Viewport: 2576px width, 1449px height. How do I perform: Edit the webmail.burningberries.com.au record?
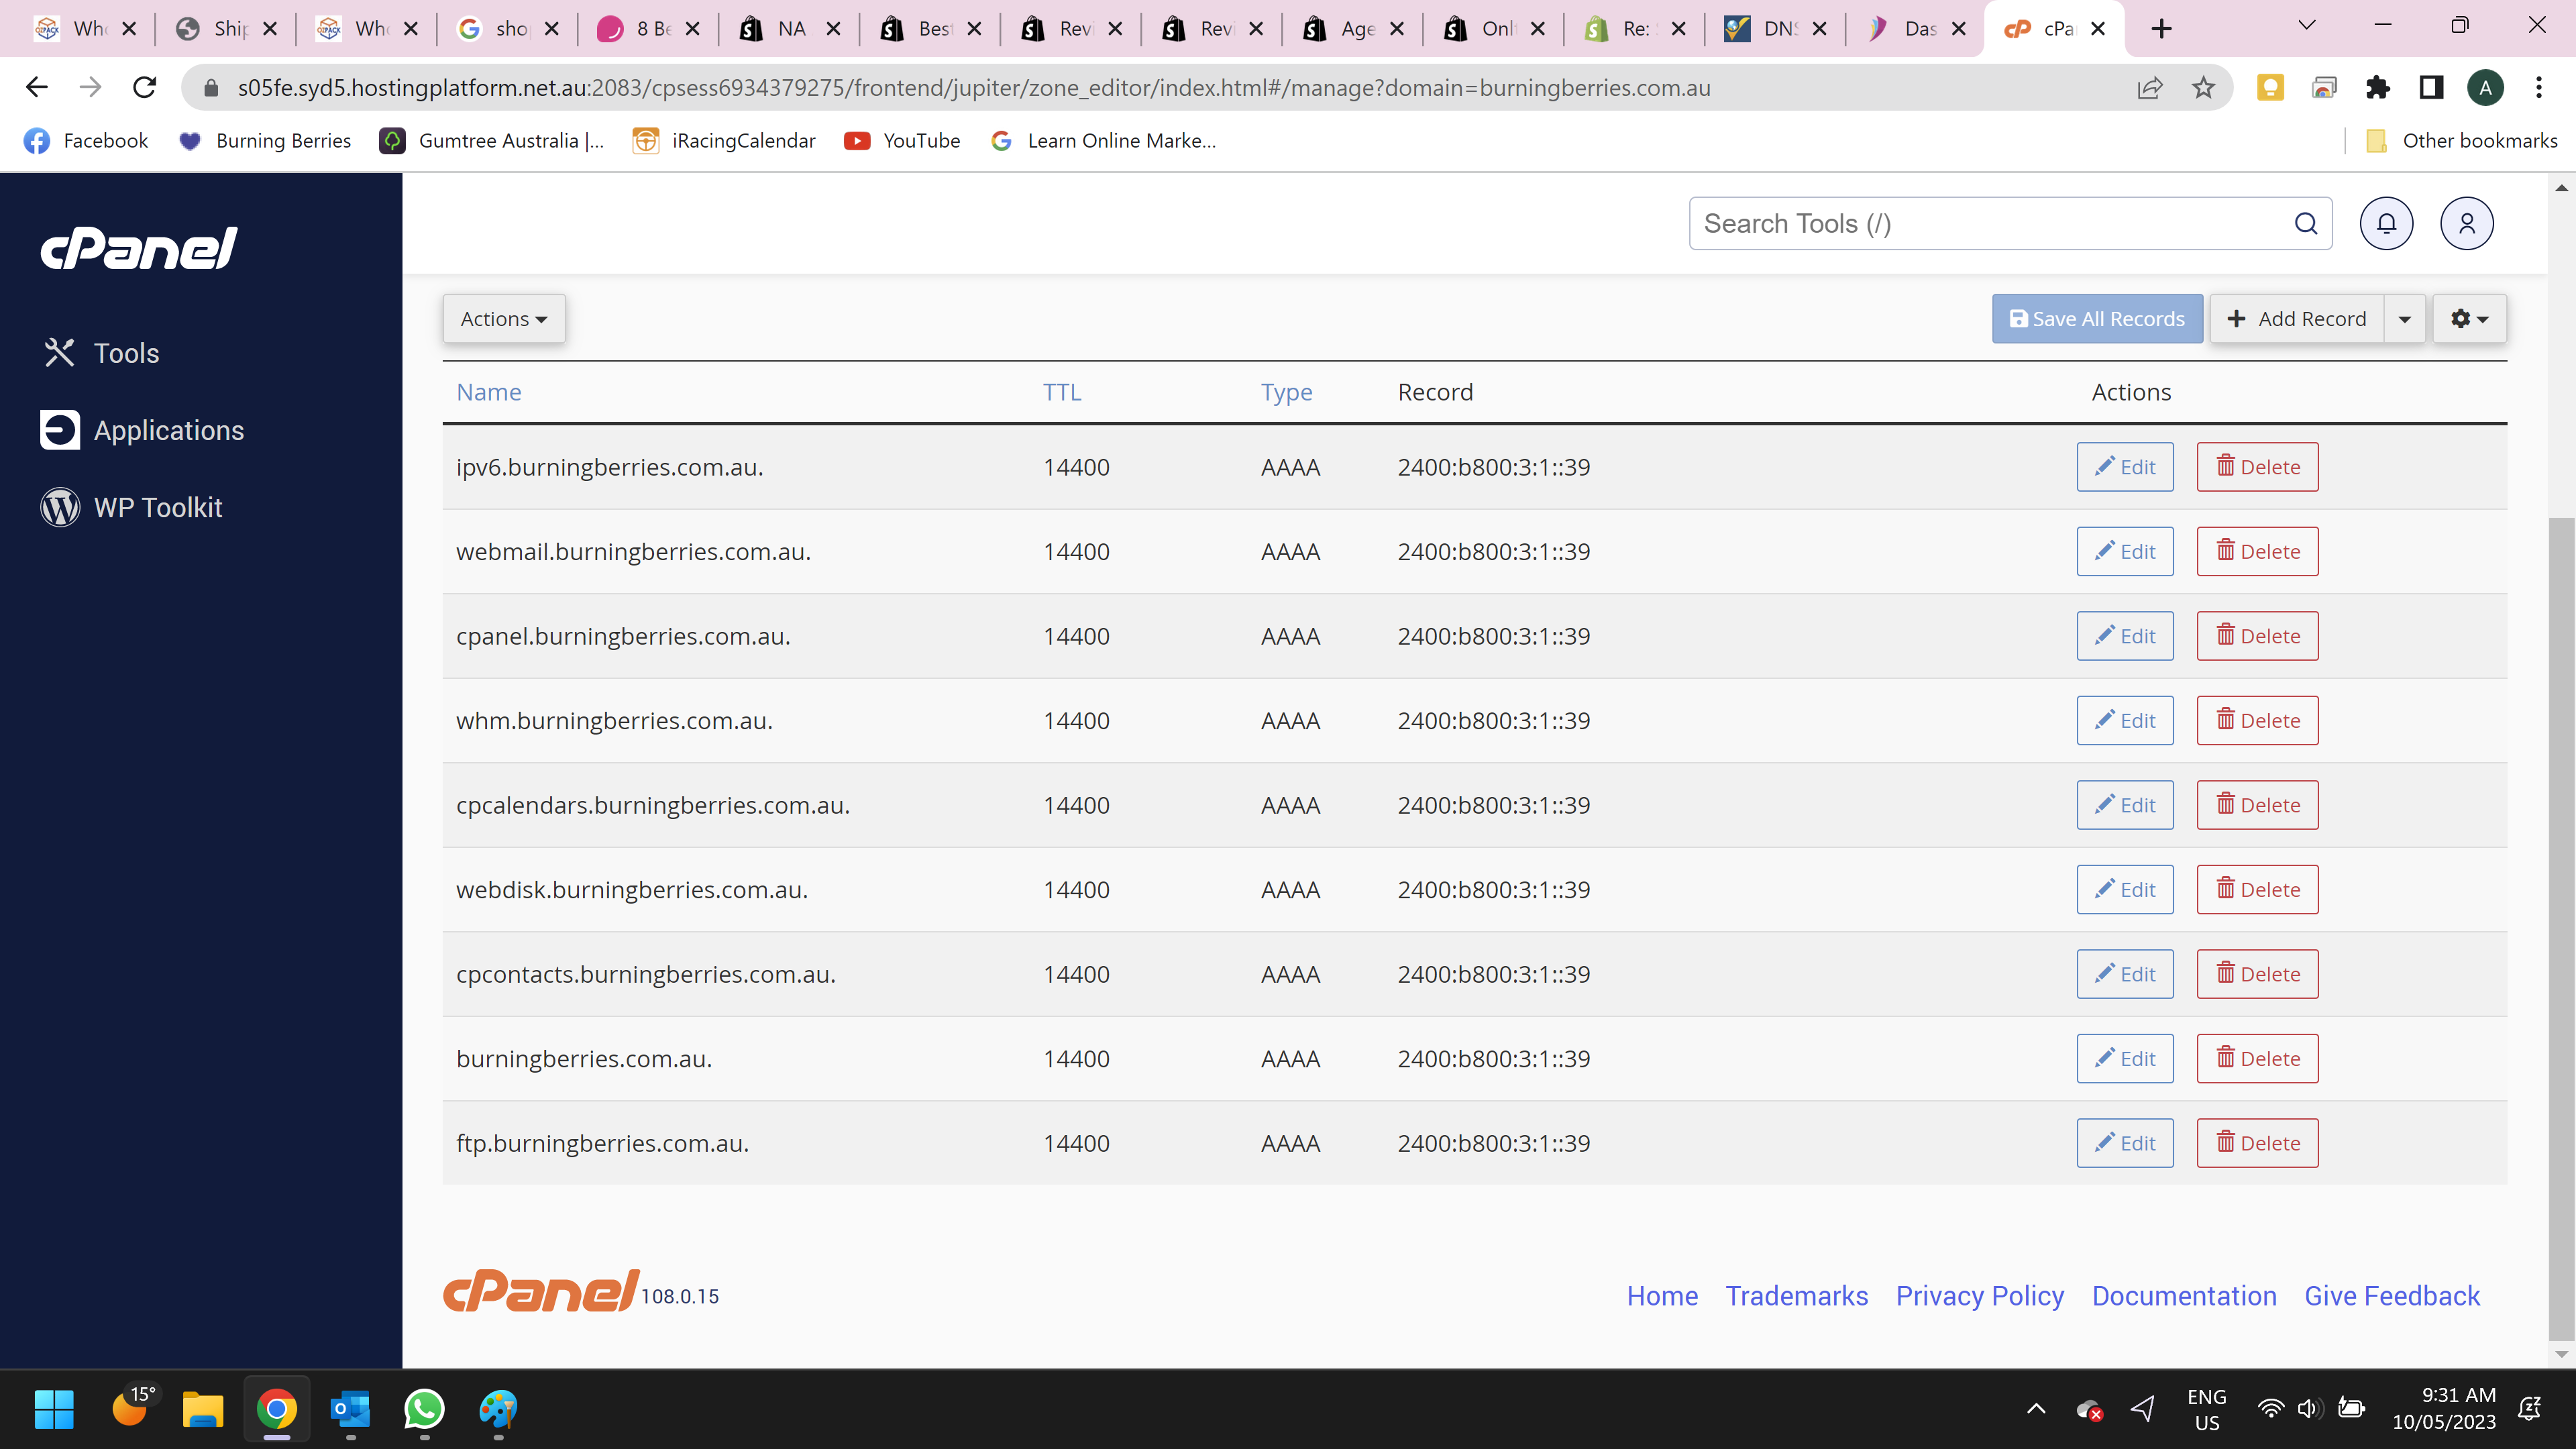pos(2124,551)
